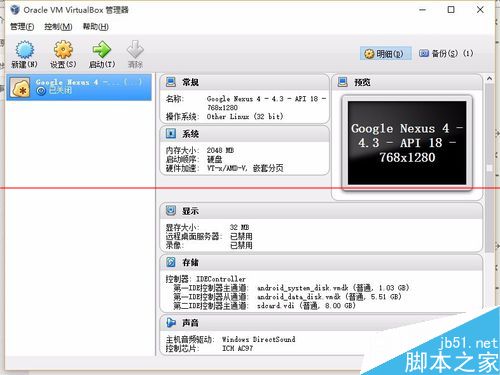This screenshot has width=500, height=375.
Task: Start the VM with the green arrow
Action: coord(102,50)
